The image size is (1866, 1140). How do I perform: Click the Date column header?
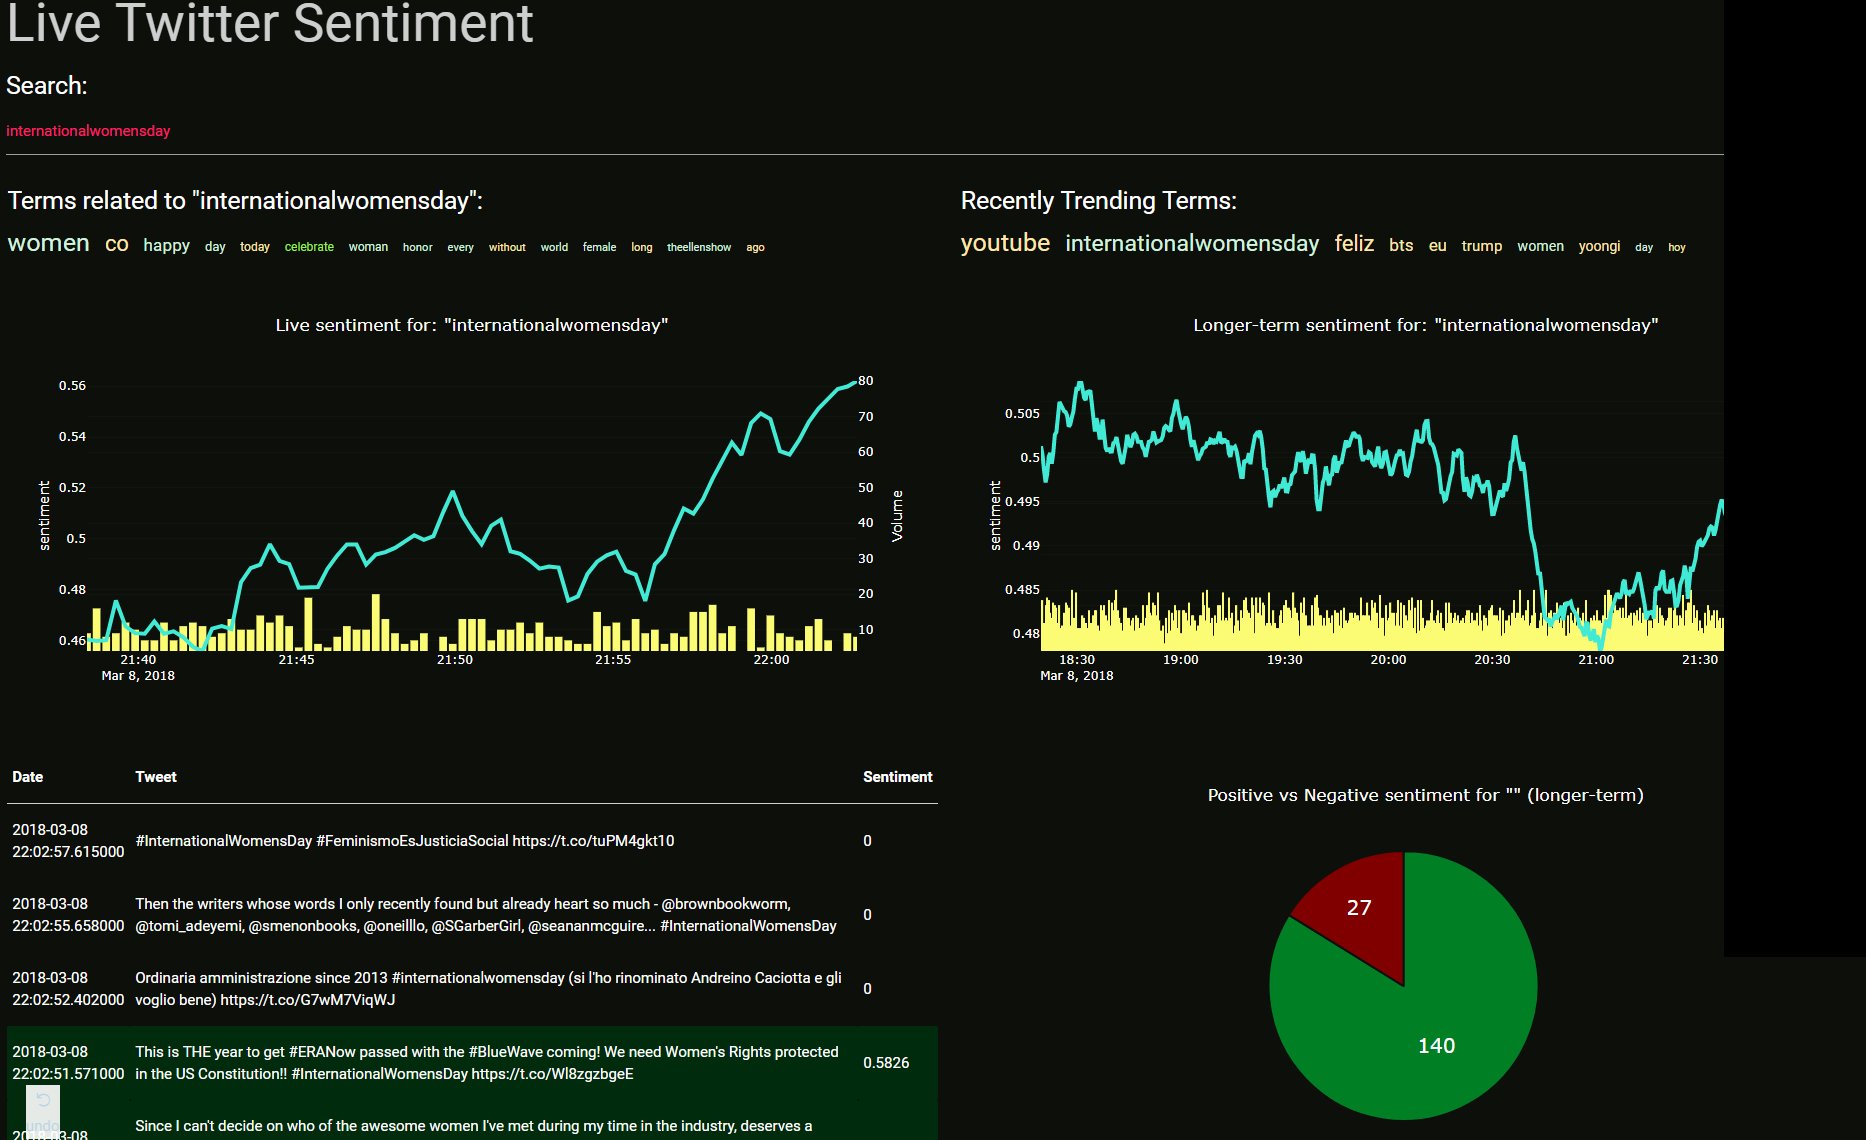pos(28,777)
